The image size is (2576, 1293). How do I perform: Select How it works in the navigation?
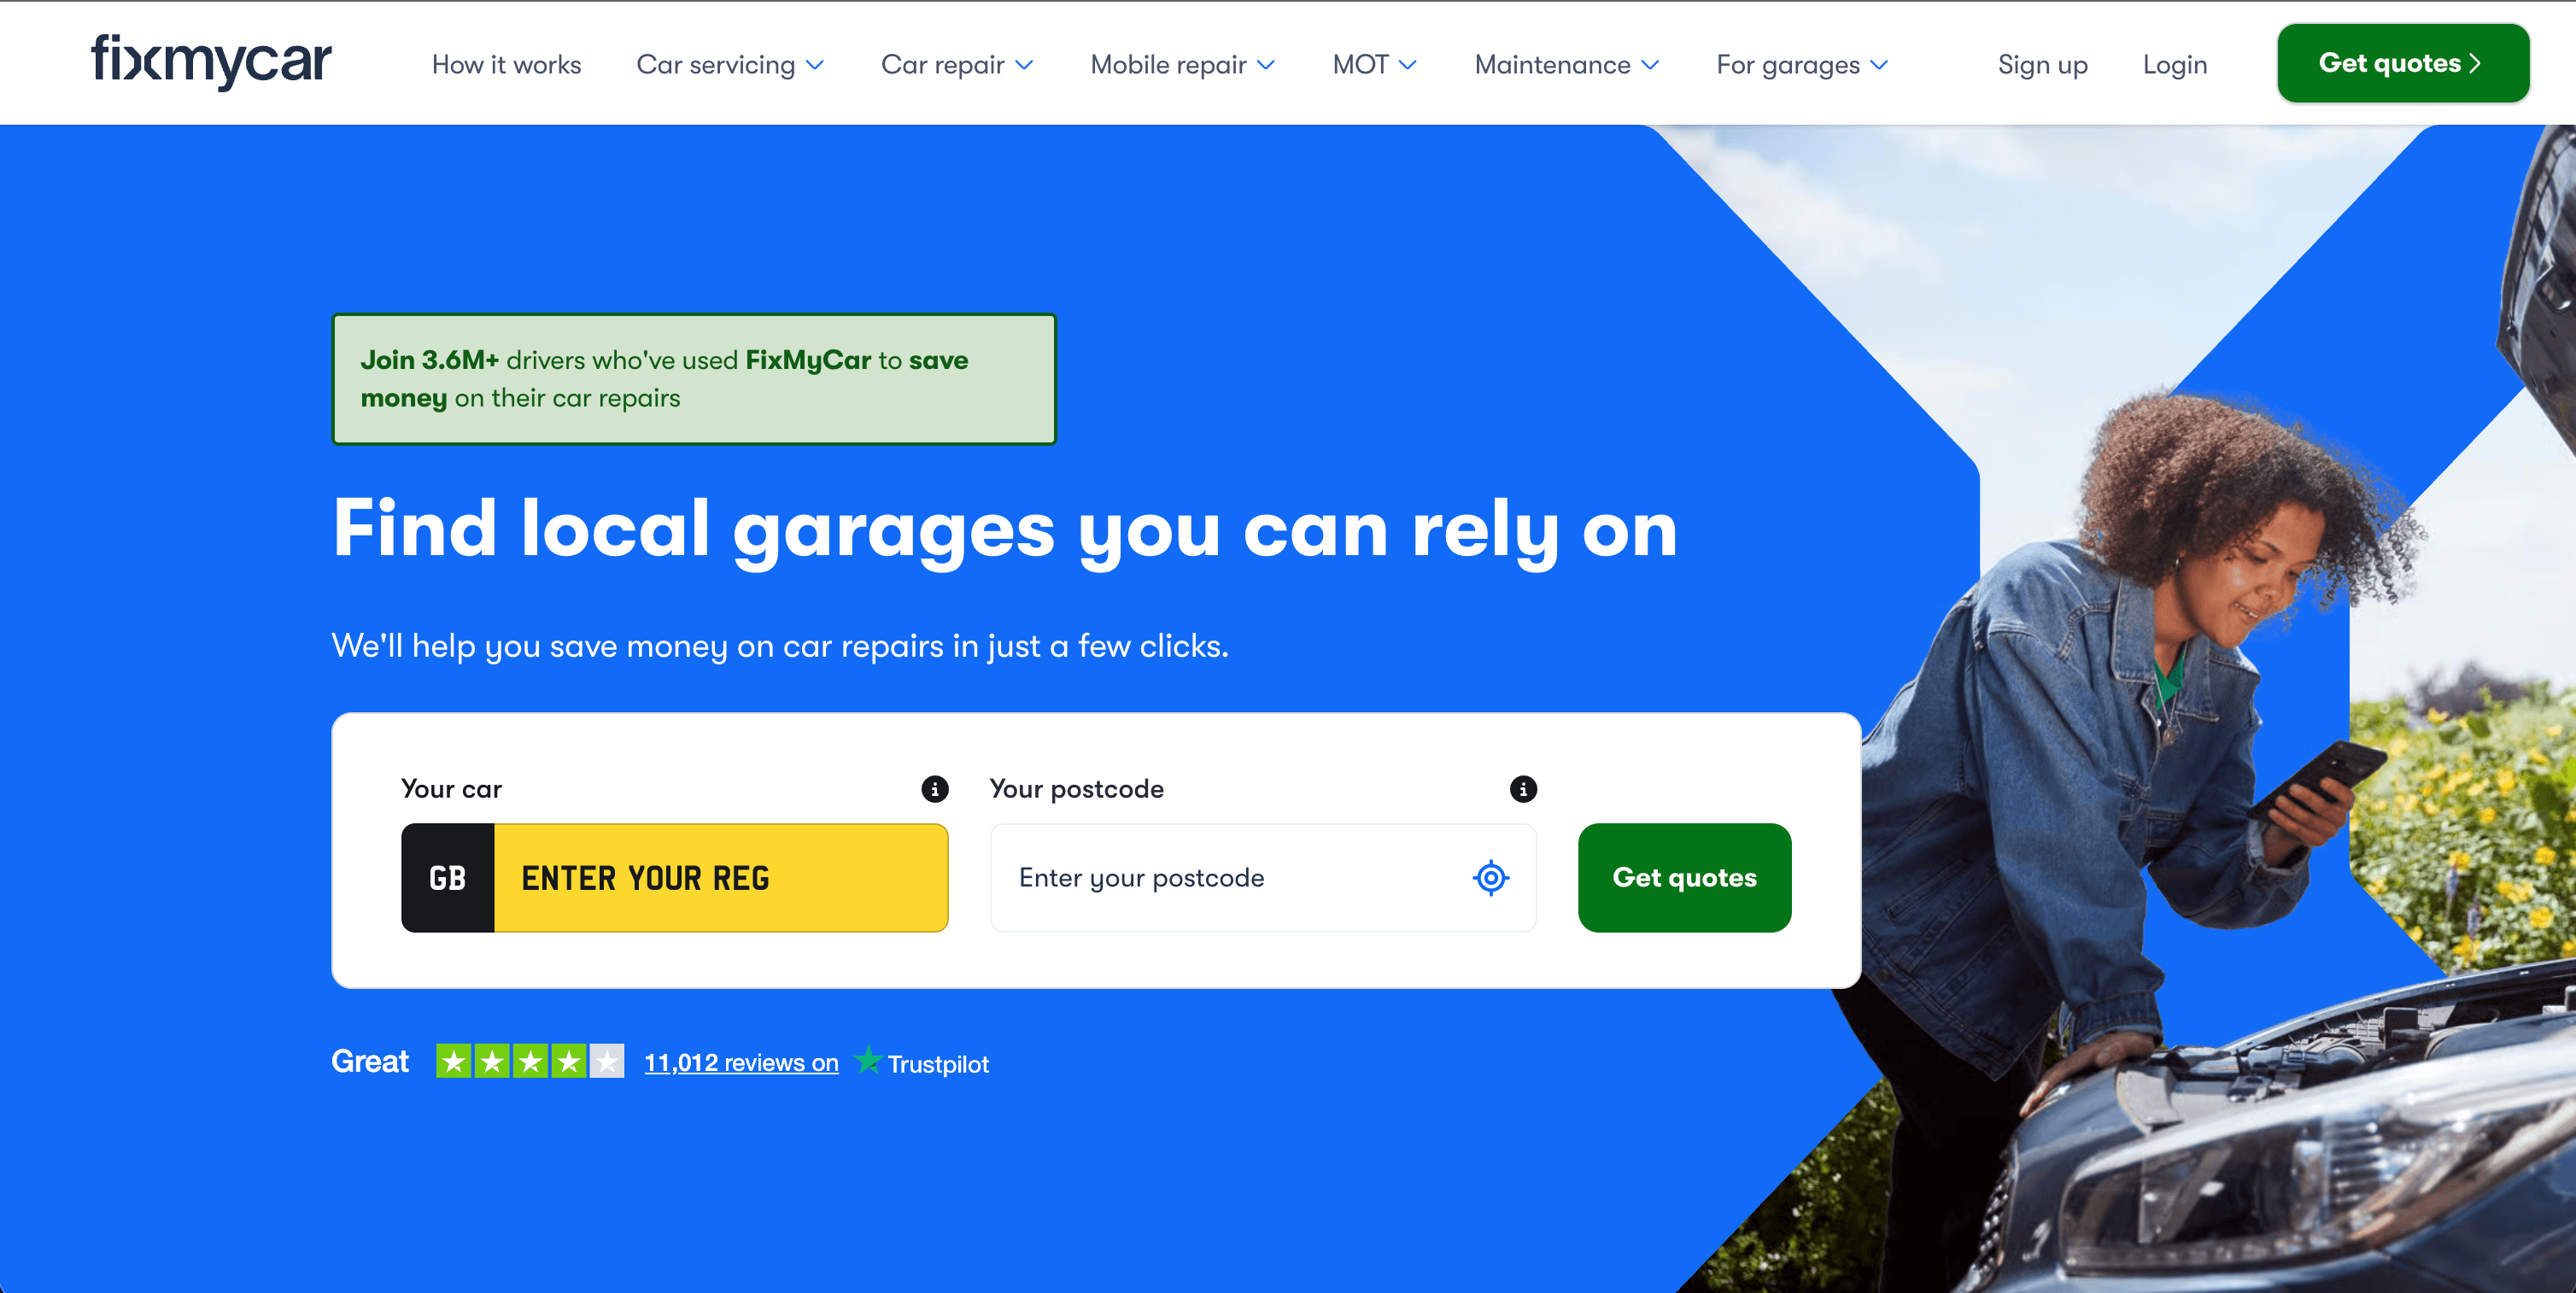pyautogui.click(x=506, y=64)
